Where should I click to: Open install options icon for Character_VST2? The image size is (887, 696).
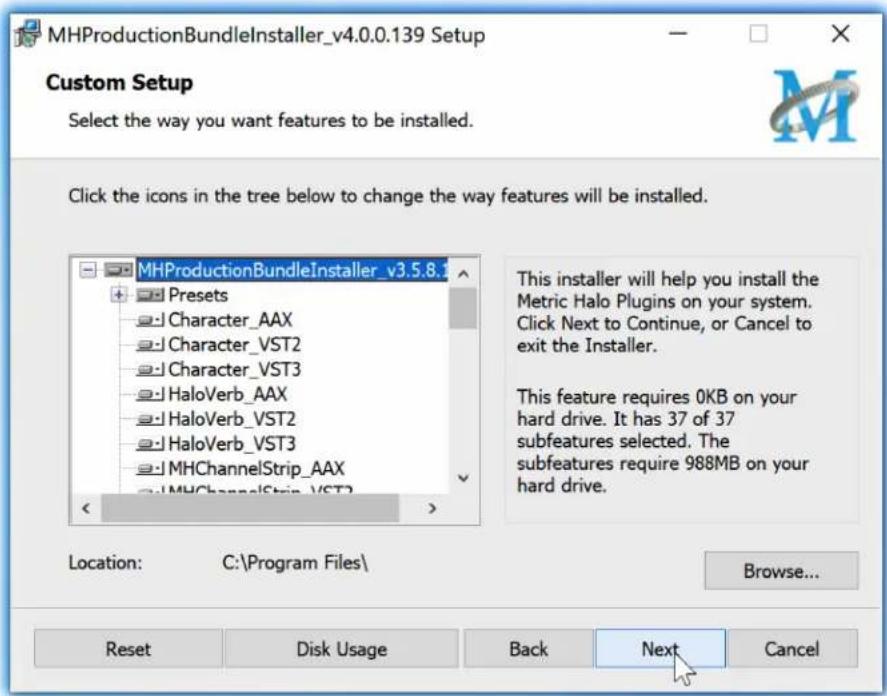150,345
